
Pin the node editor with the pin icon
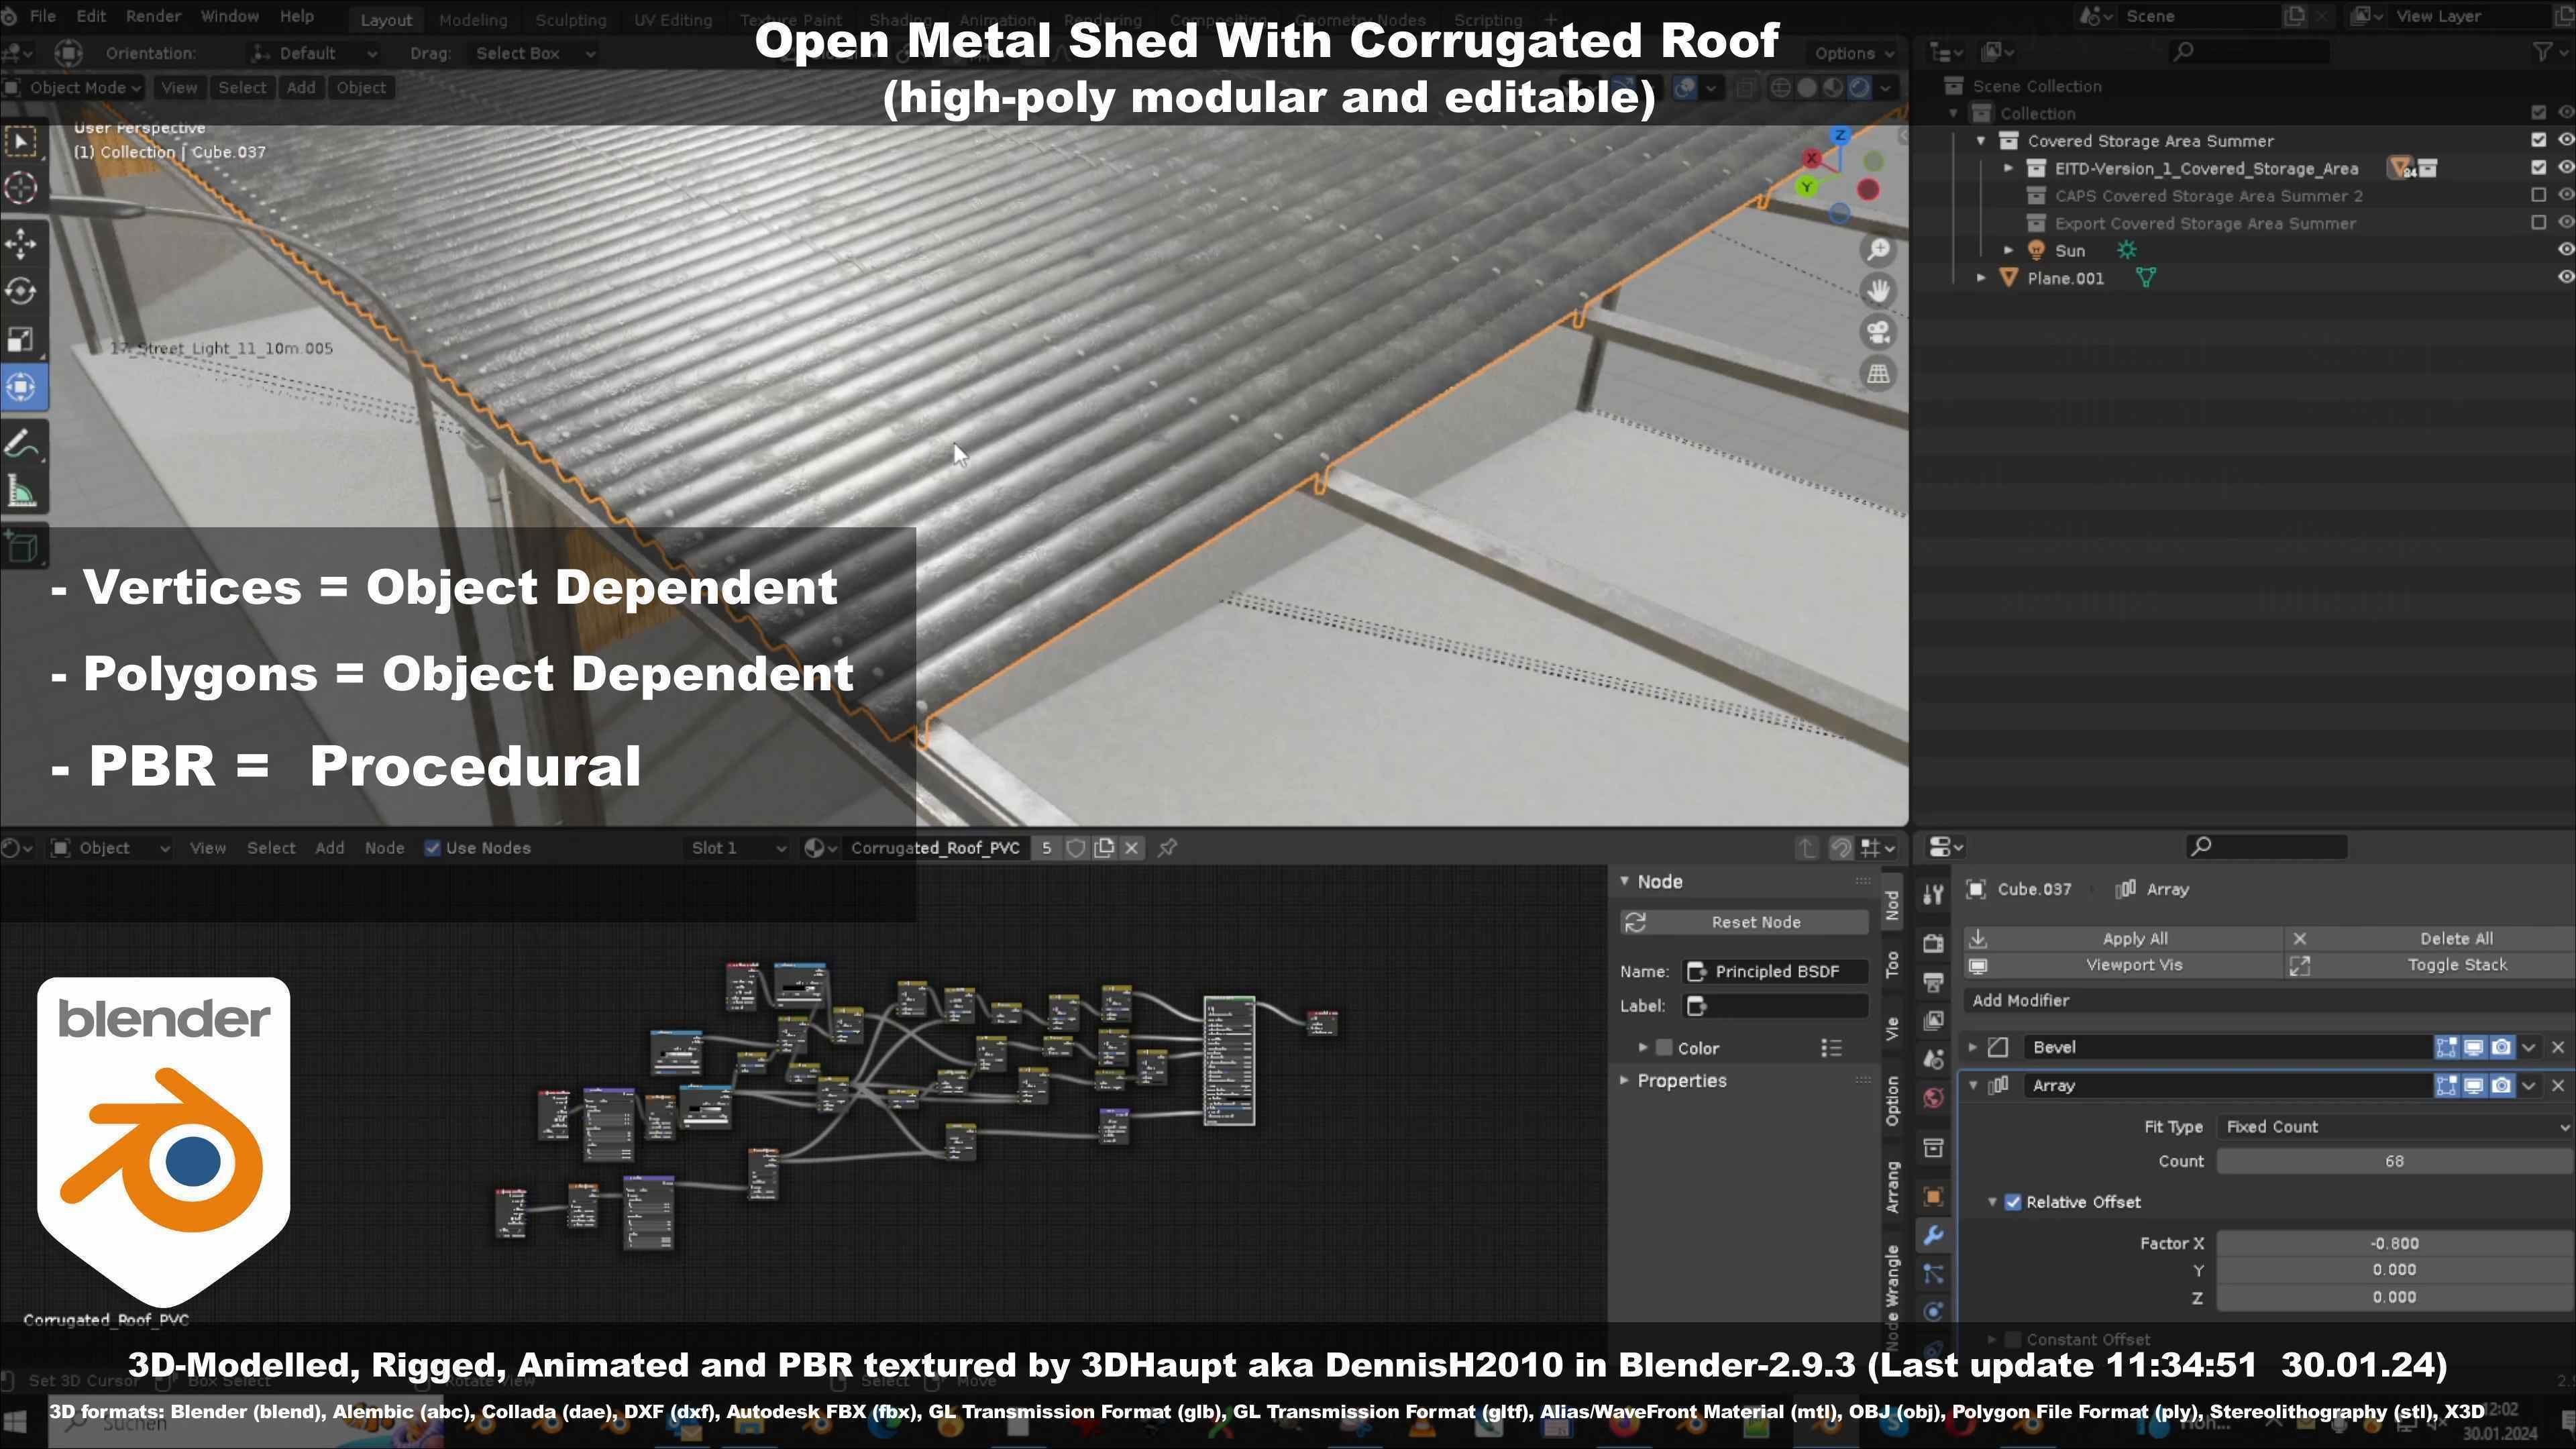1167,848
